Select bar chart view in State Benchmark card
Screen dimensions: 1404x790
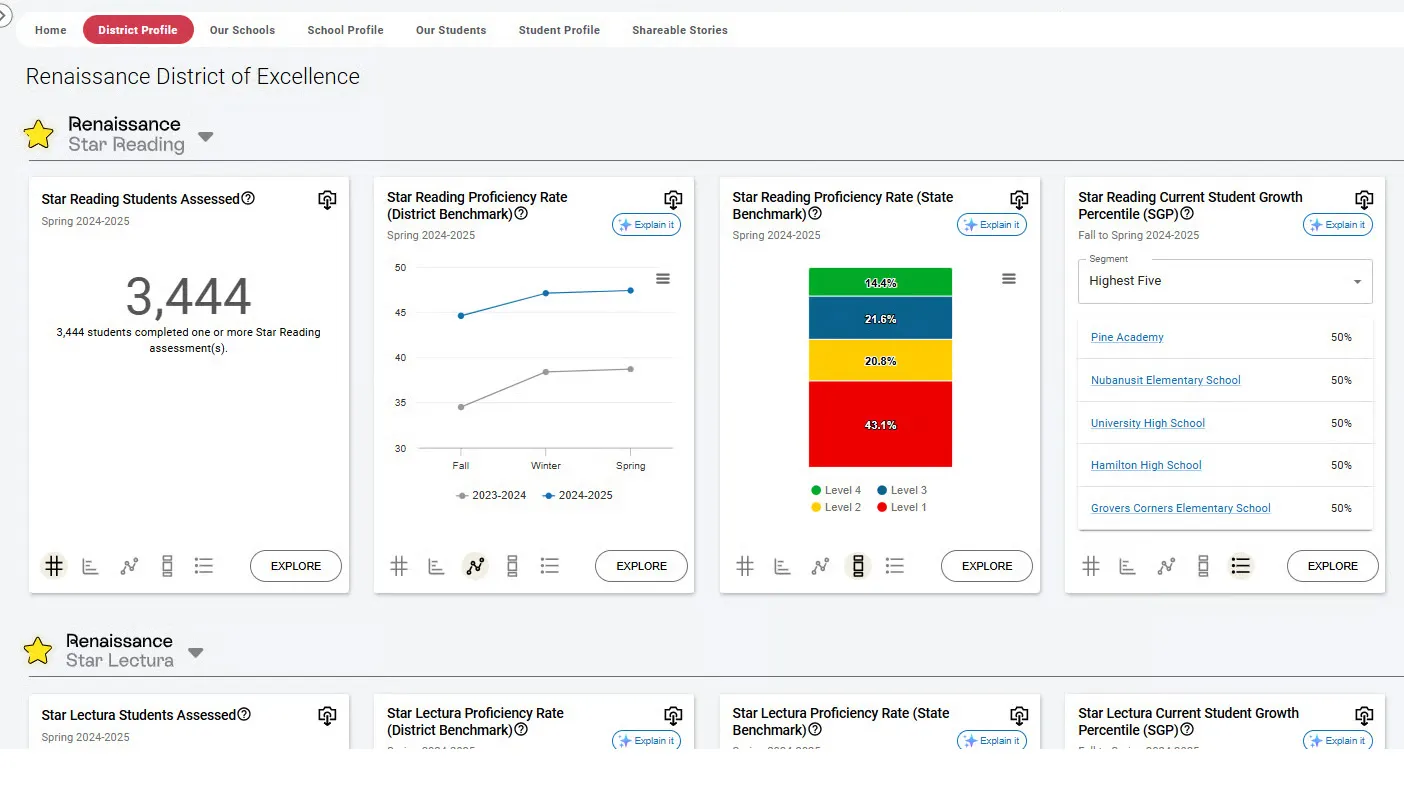click(782, 566)
